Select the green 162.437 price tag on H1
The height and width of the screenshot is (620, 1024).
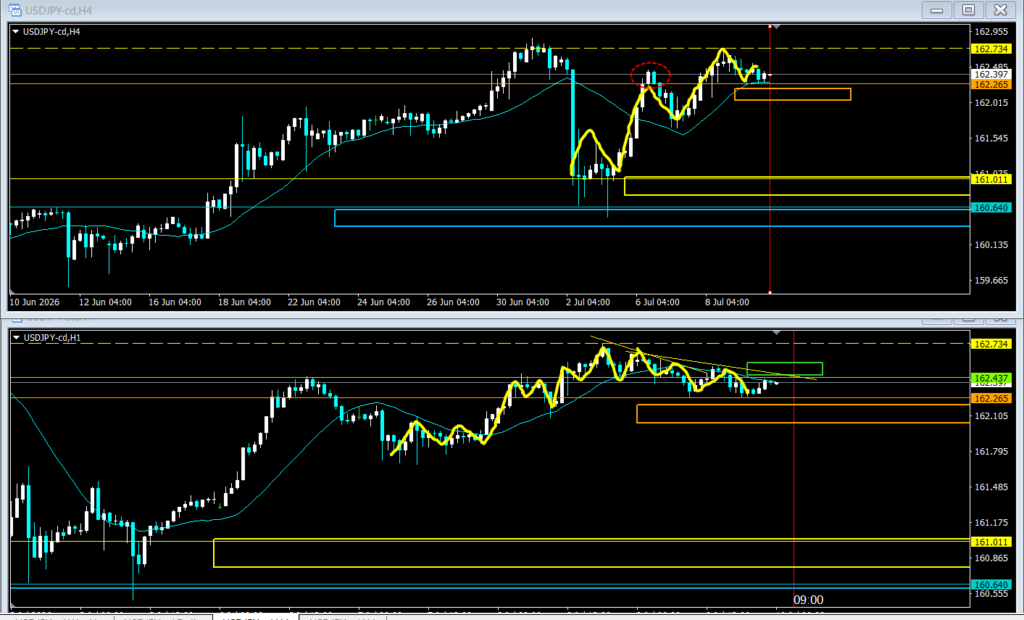point(991,378)
